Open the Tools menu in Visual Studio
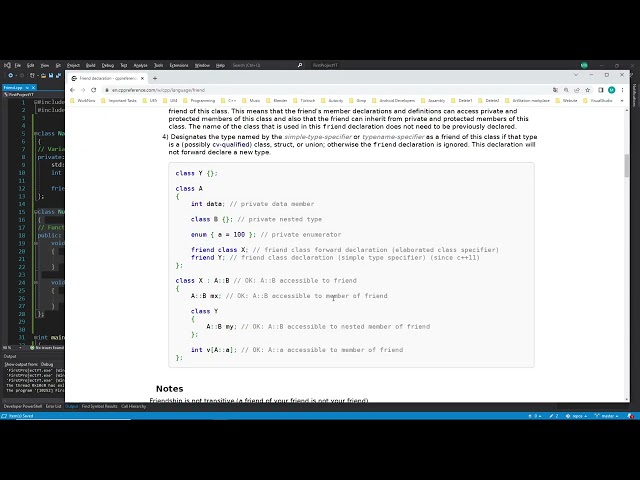Viewport: 640px width, 480px height. pyautogui.click(x=158, y=65)
